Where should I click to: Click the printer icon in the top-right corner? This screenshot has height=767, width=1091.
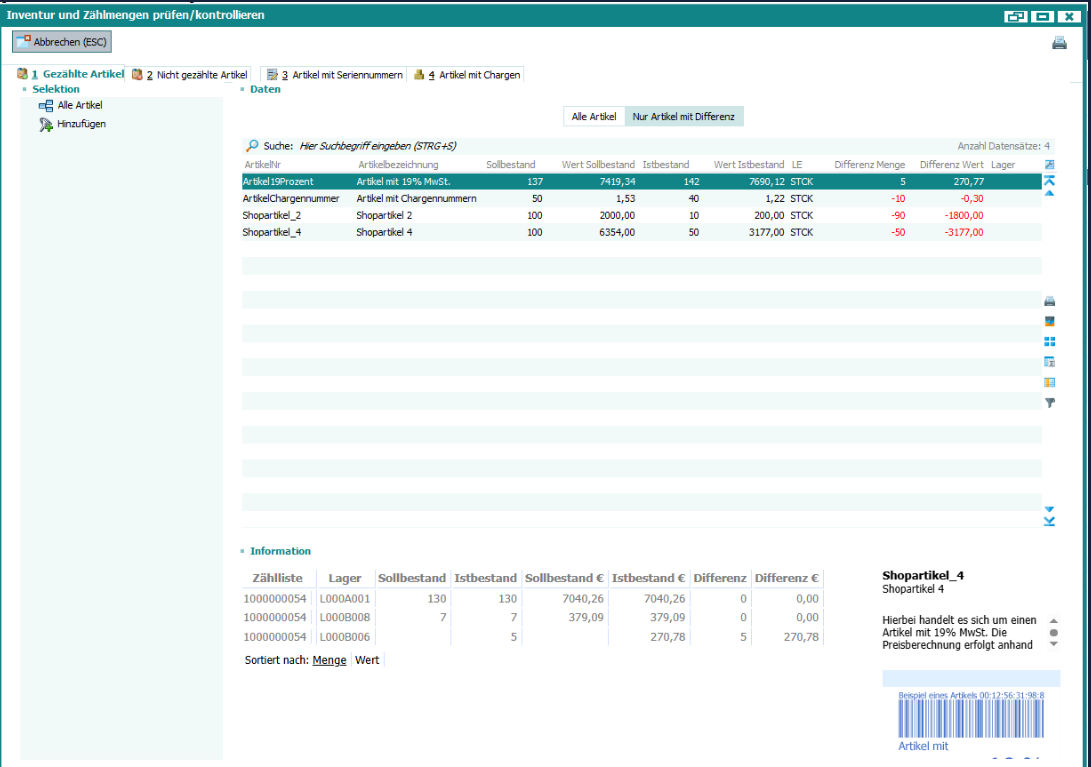pyautogui.click(x=1059, y=43)
